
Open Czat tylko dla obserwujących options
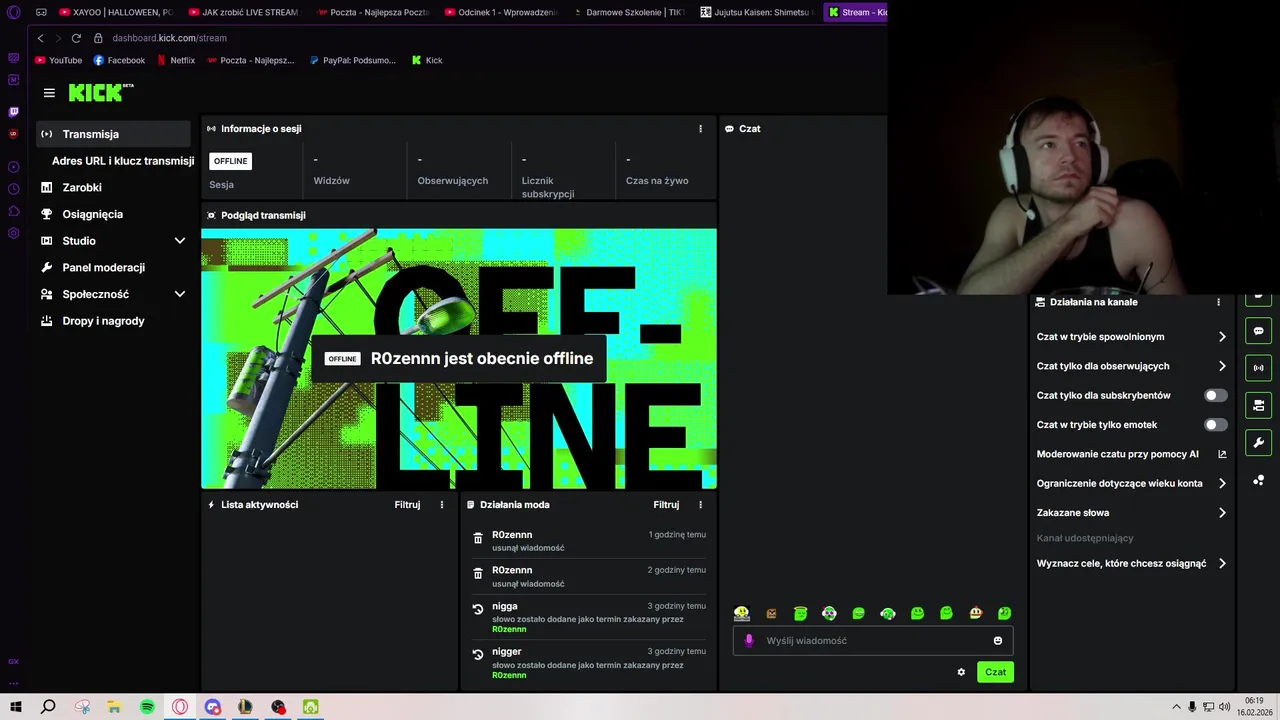point(1131,366)
